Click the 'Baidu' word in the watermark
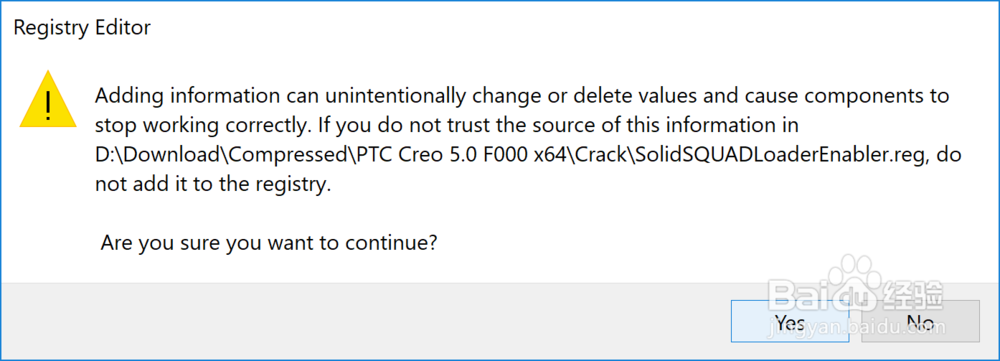 point(826,297)
